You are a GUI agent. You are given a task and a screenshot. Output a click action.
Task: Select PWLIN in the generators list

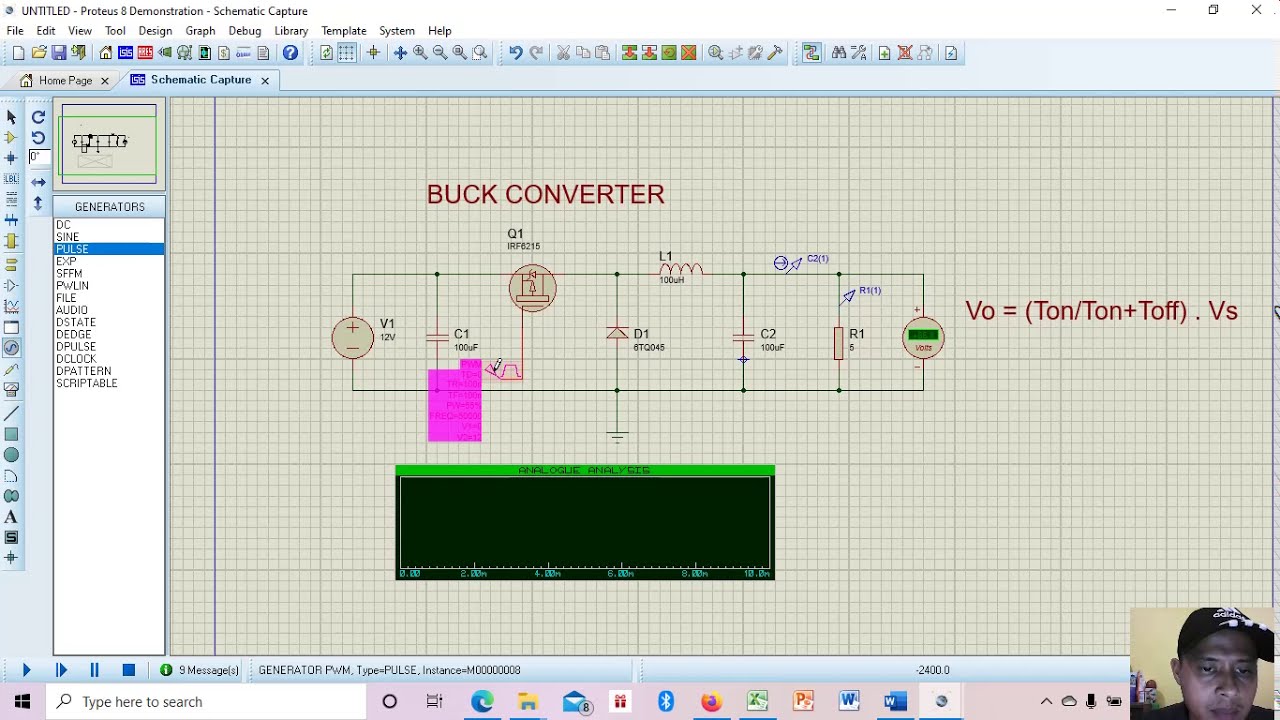[x=109, y=286]
